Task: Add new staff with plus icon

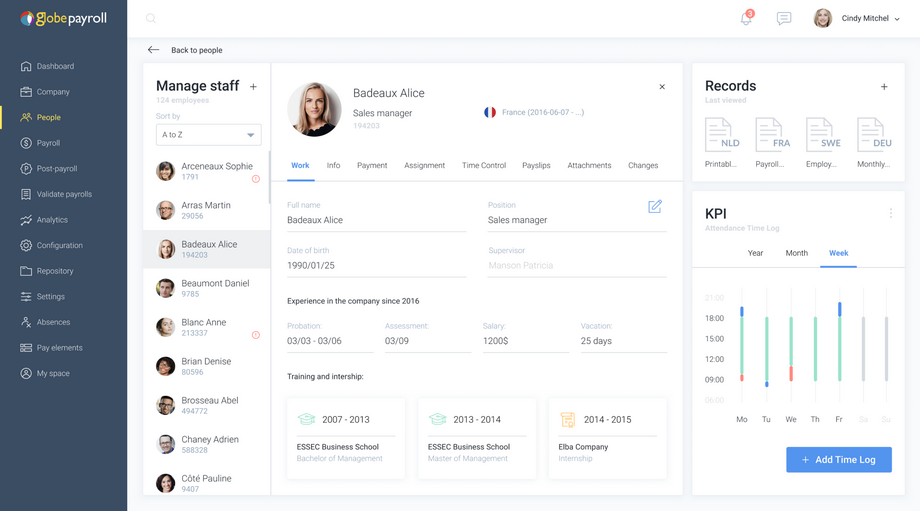Action: (x=253, y=87)
